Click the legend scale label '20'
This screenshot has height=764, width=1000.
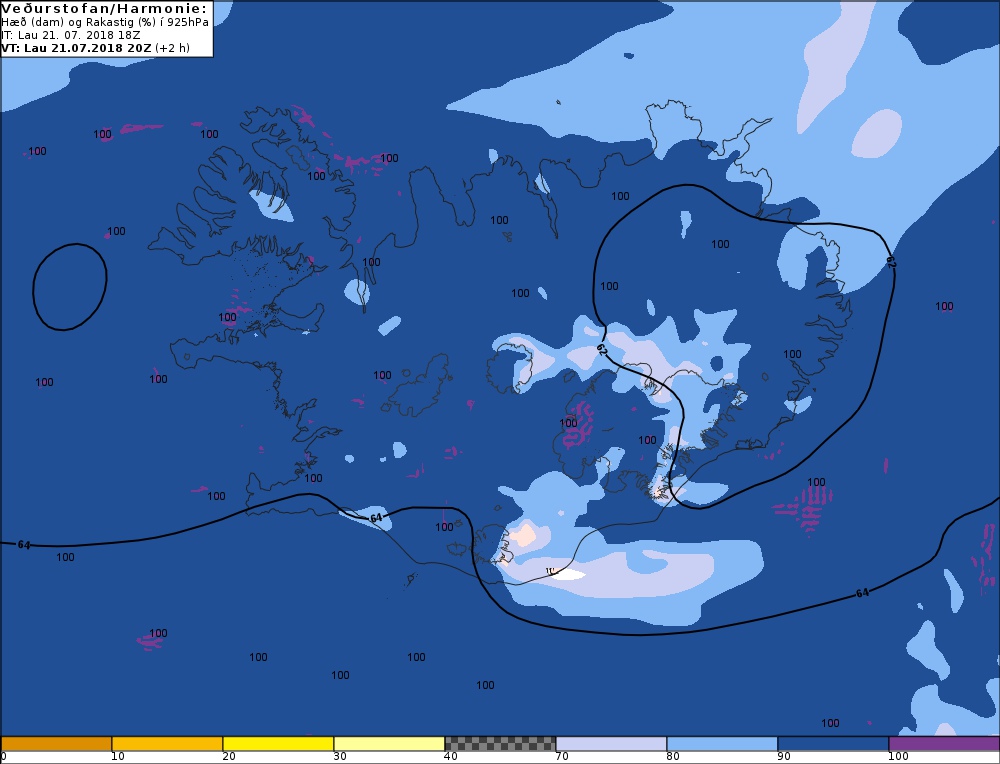click(x=228, y=757)
